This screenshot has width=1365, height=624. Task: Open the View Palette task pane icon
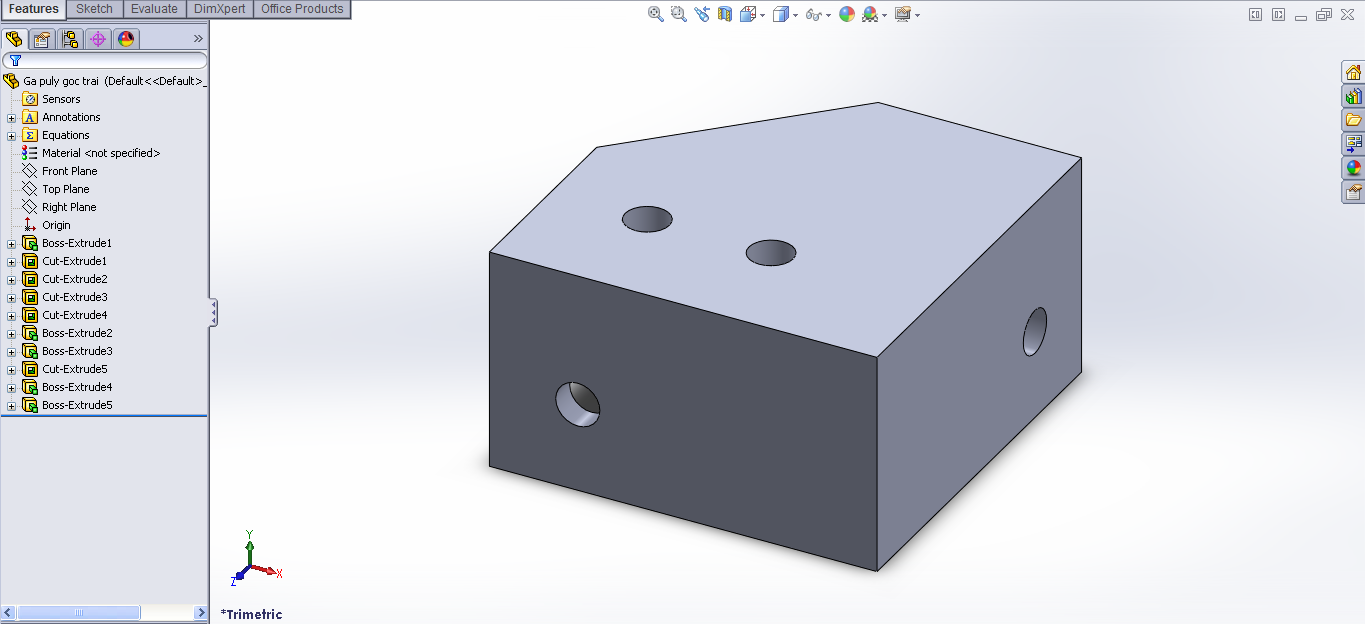[x=1353, y=144]
